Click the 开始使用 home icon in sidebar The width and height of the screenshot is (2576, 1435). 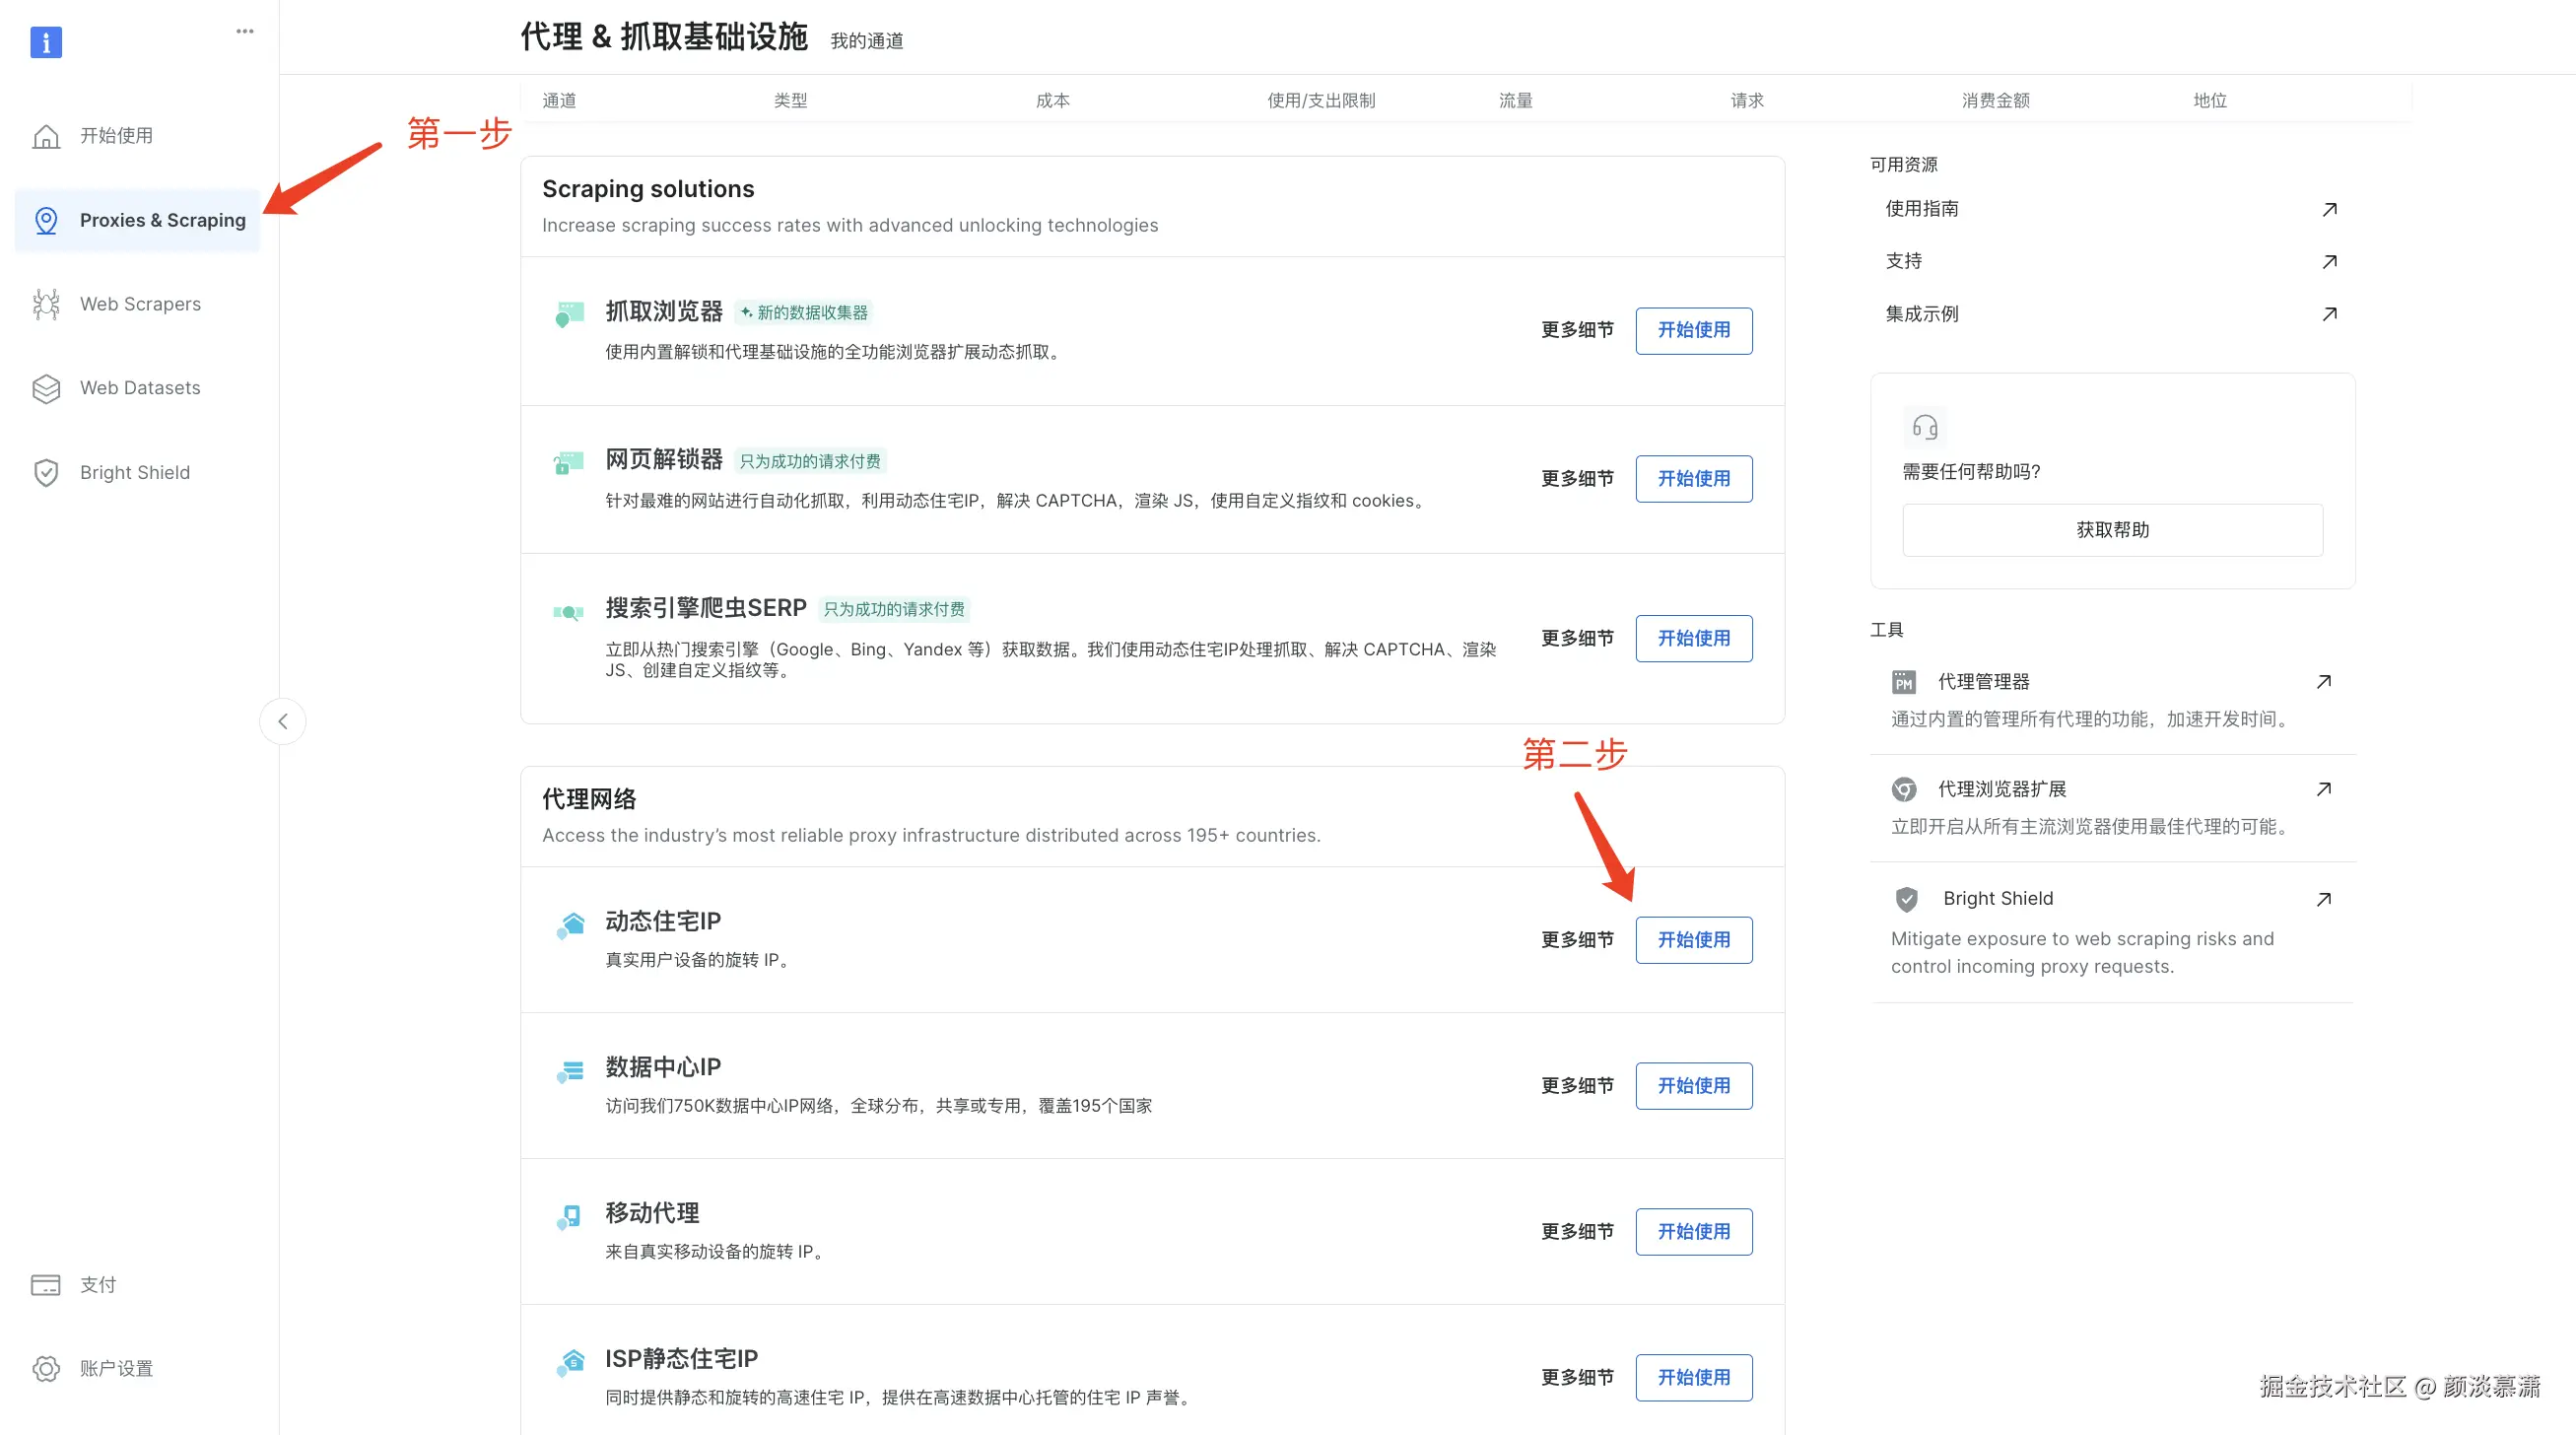click(46, 136)
